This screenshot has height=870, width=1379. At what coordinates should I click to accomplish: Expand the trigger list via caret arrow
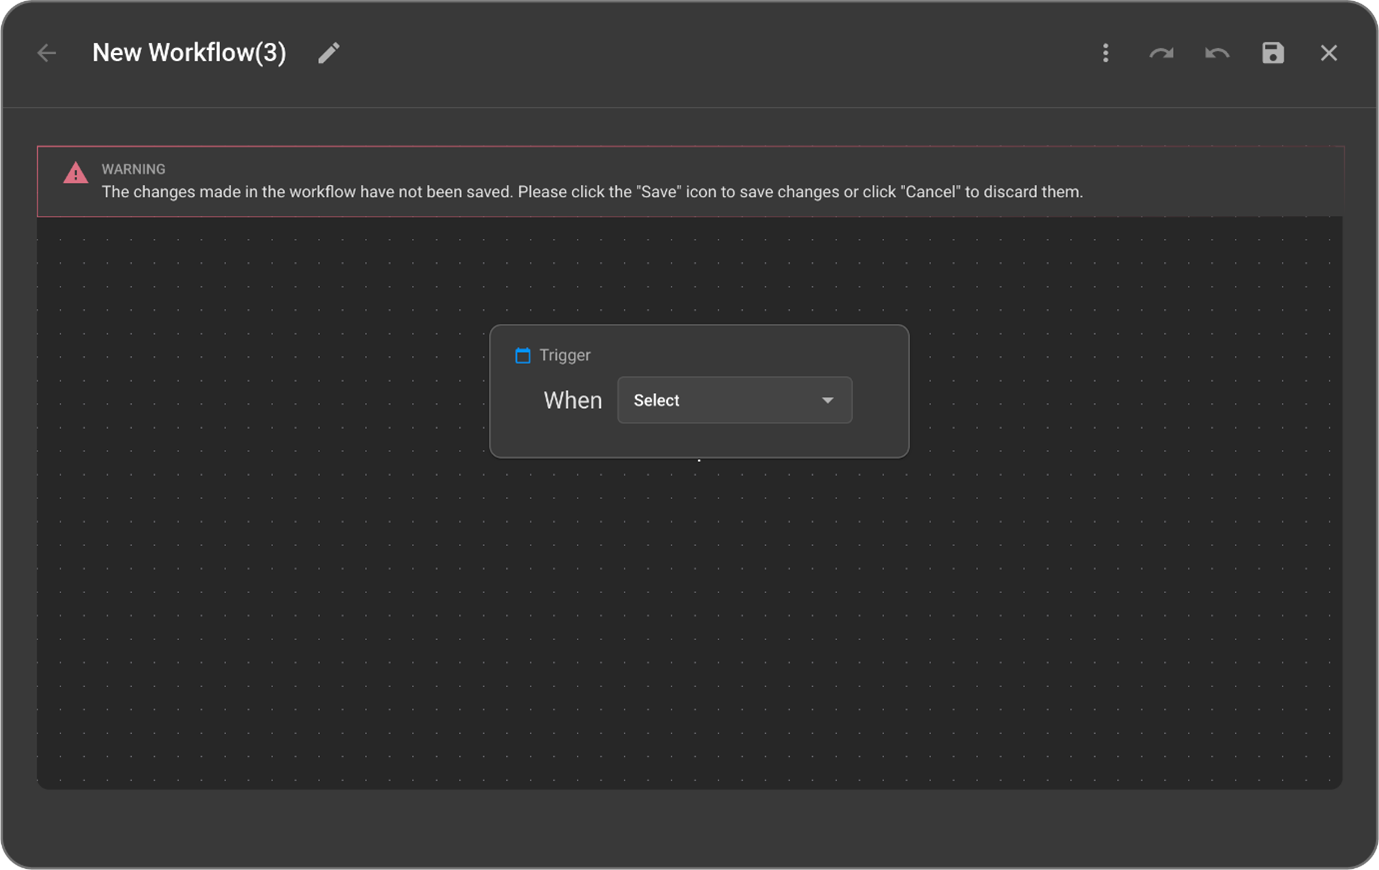pyautogui.click(x=827, y=400)
